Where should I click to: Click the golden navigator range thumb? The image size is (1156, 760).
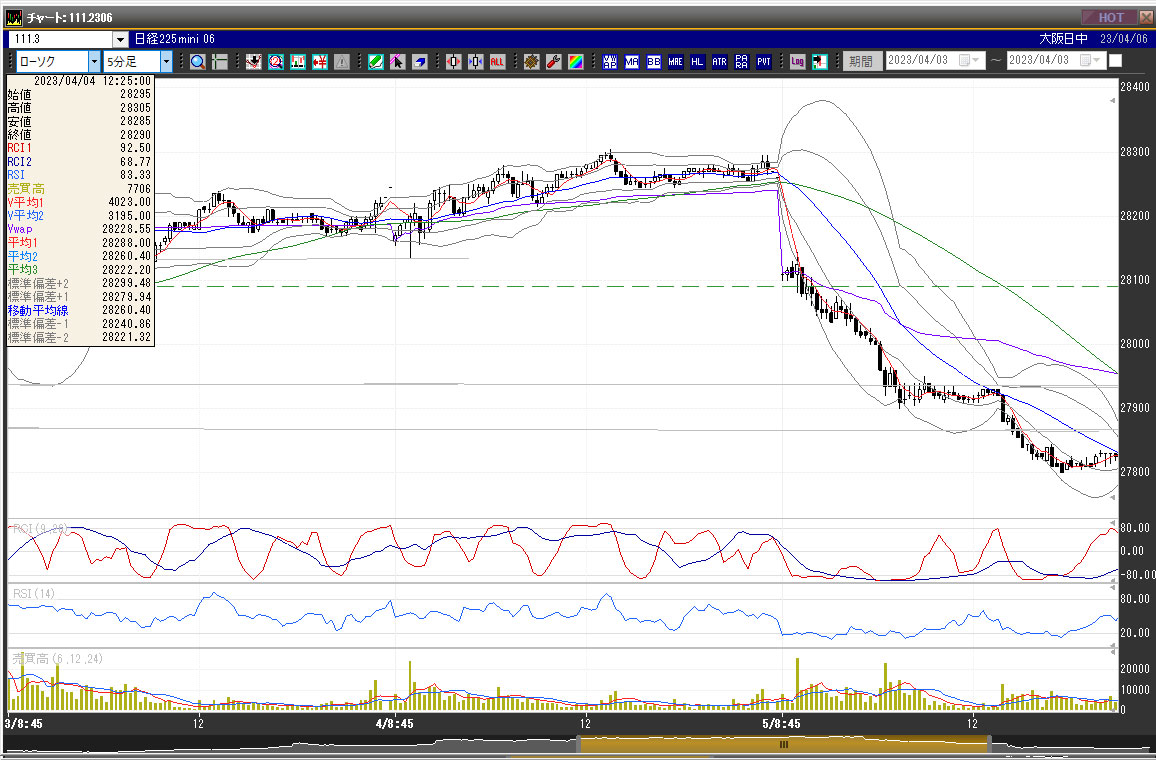click(x=784, y=745)
